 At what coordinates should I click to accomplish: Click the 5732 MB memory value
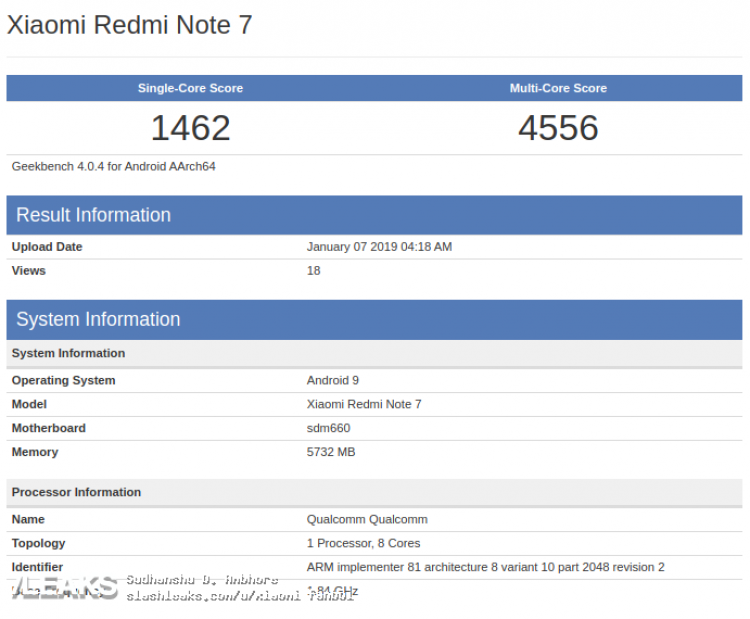(x=331, y=452)
